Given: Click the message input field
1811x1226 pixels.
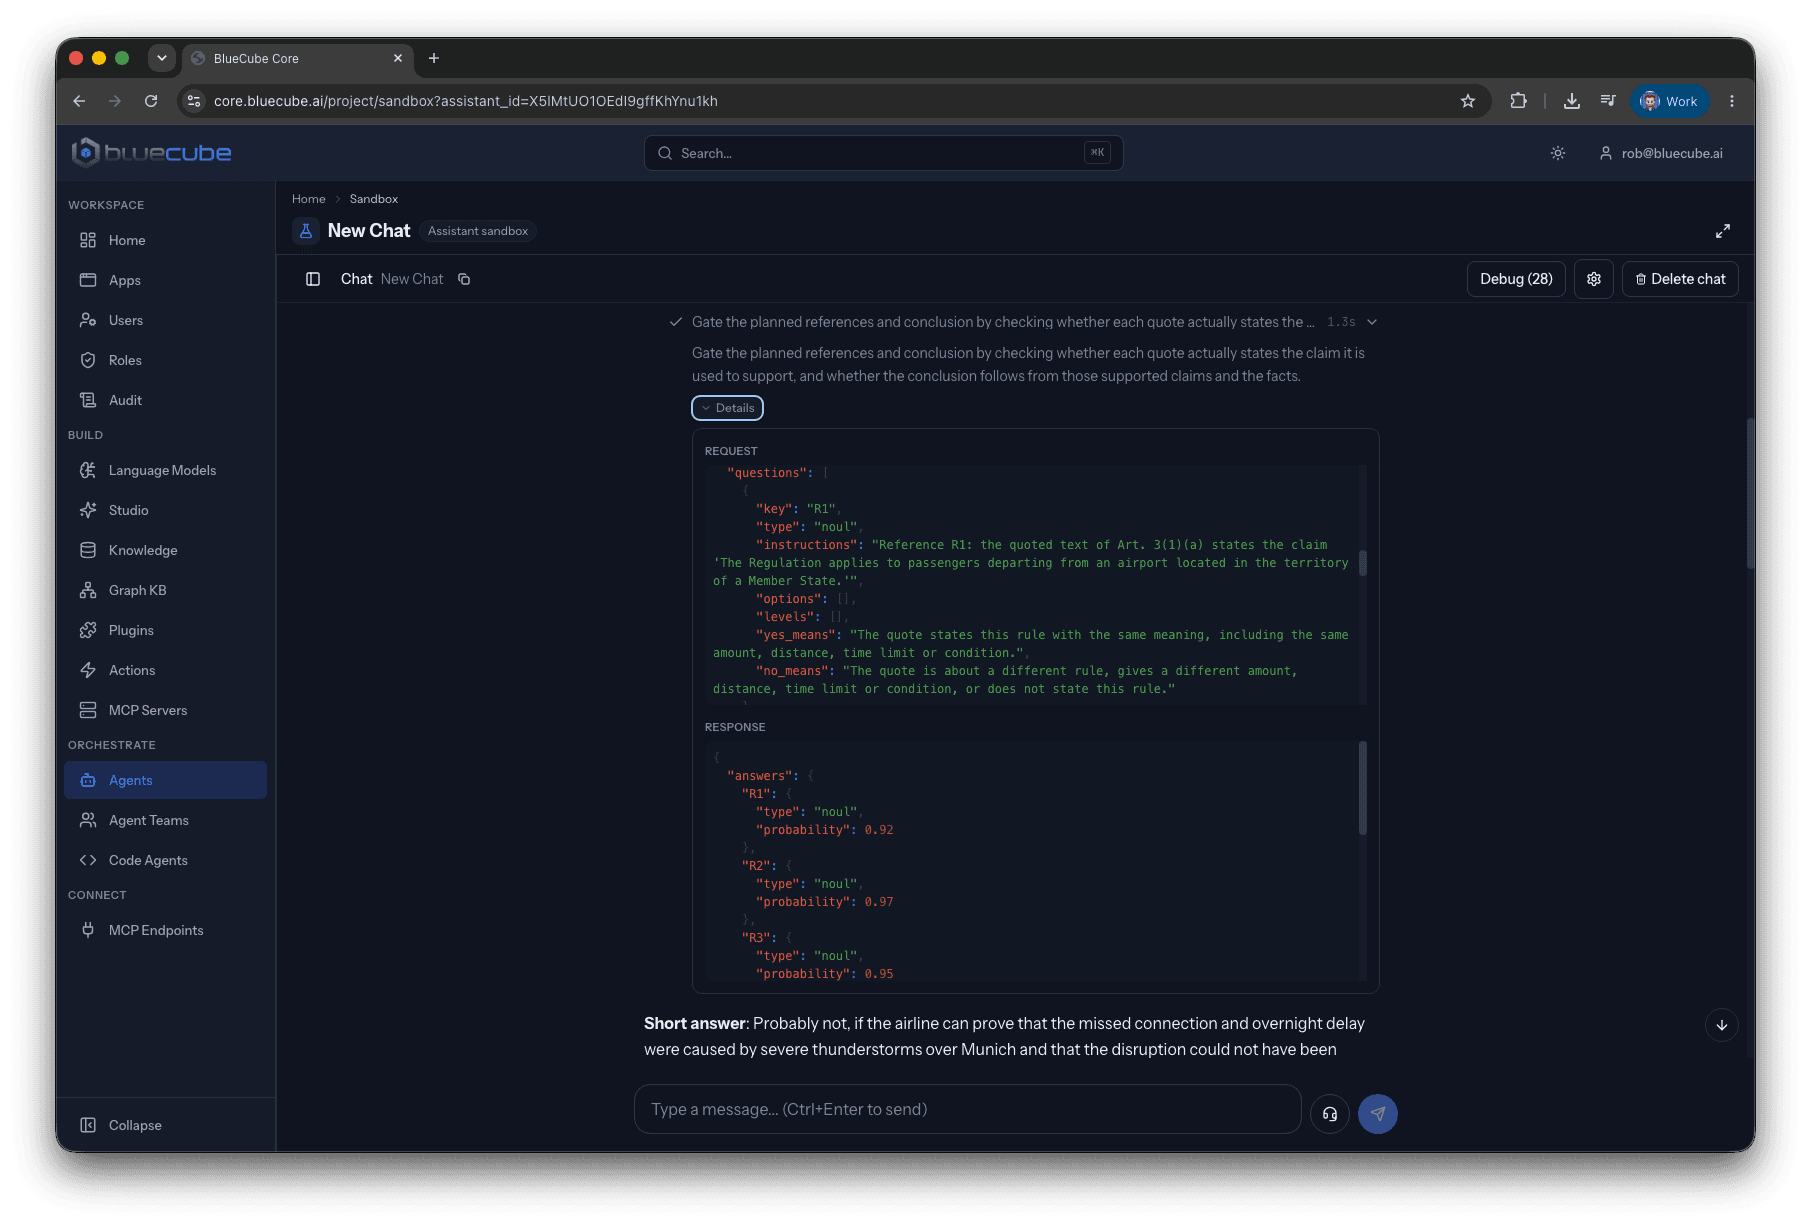Looking at the screenshot, I should click(967, 1109).
